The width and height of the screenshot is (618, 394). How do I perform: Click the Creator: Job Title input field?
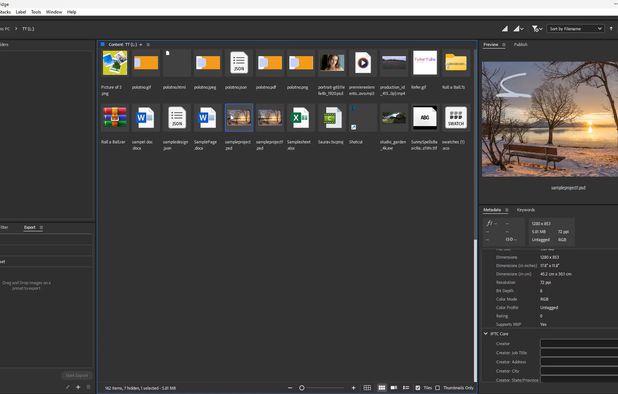[x=579, y=353]
